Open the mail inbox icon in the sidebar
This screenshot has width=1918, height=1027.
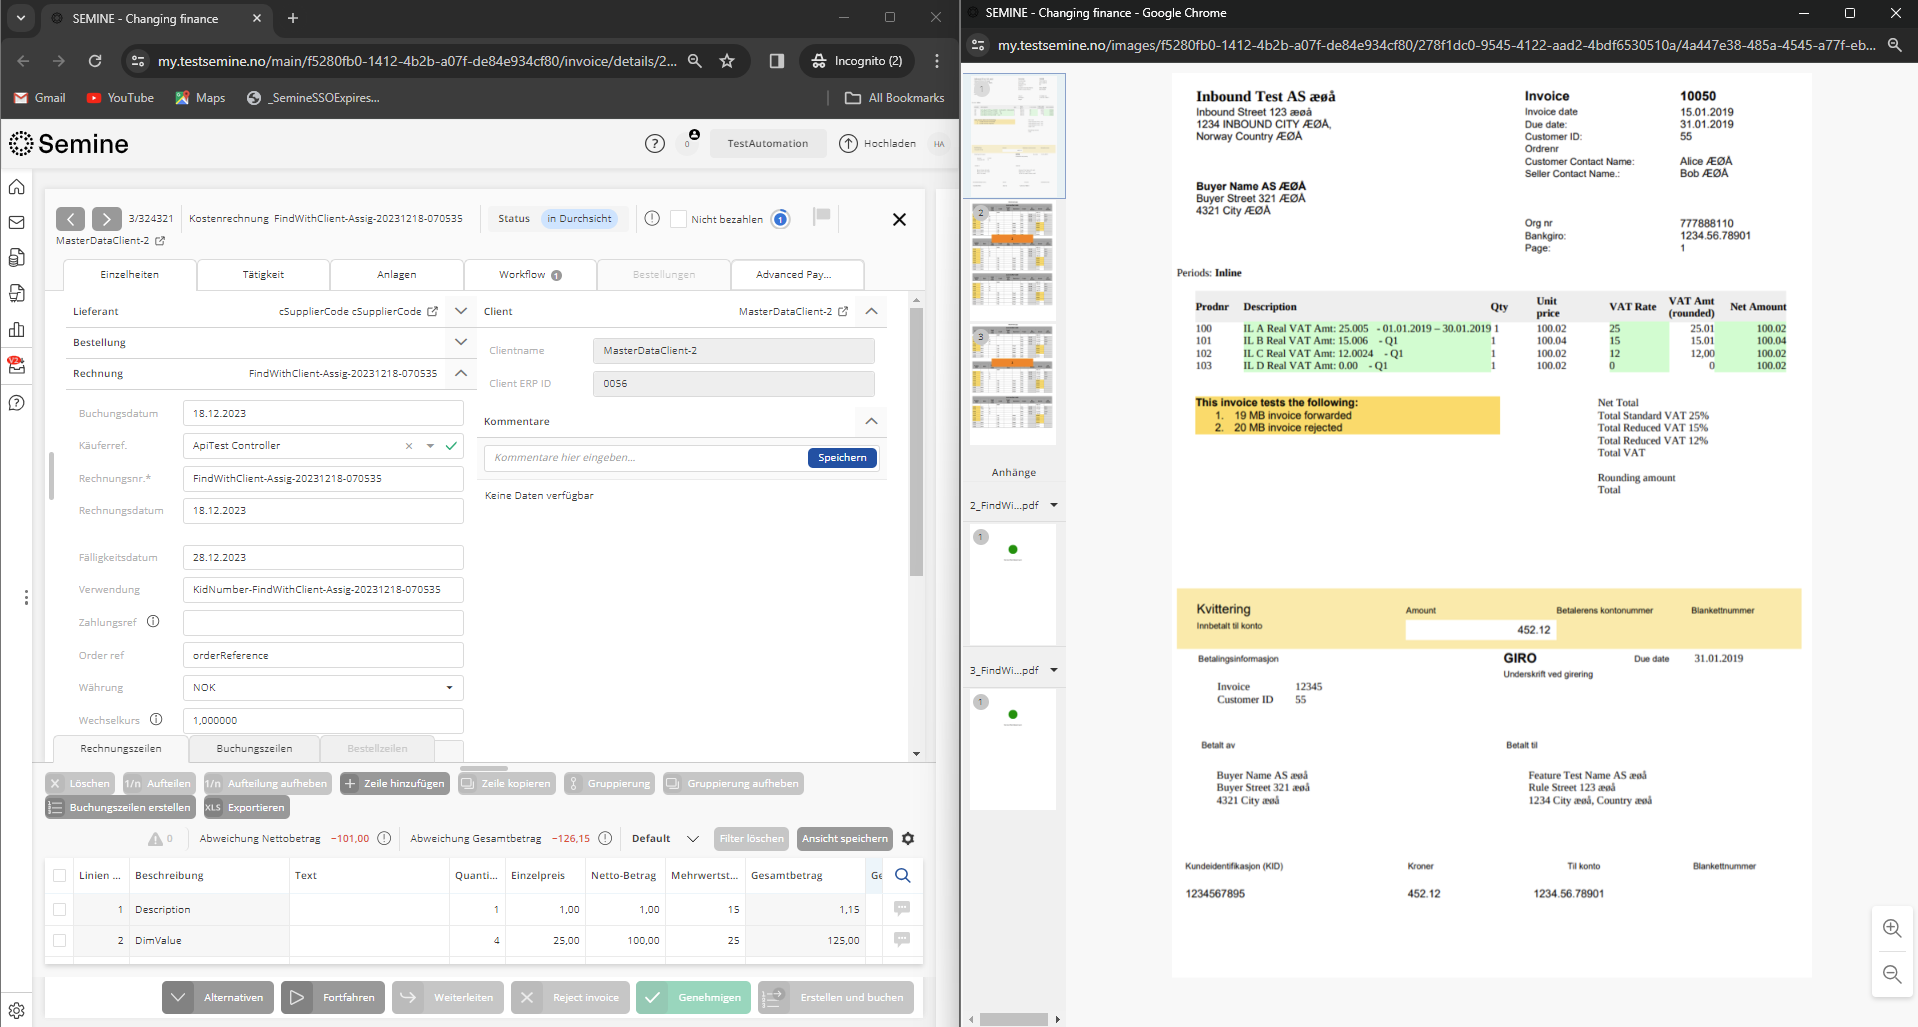click(x=16, y=223)
